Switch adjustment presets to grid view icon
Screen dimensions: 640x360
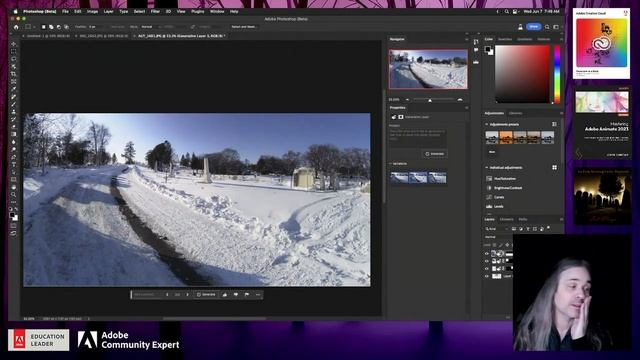point(554,124)
